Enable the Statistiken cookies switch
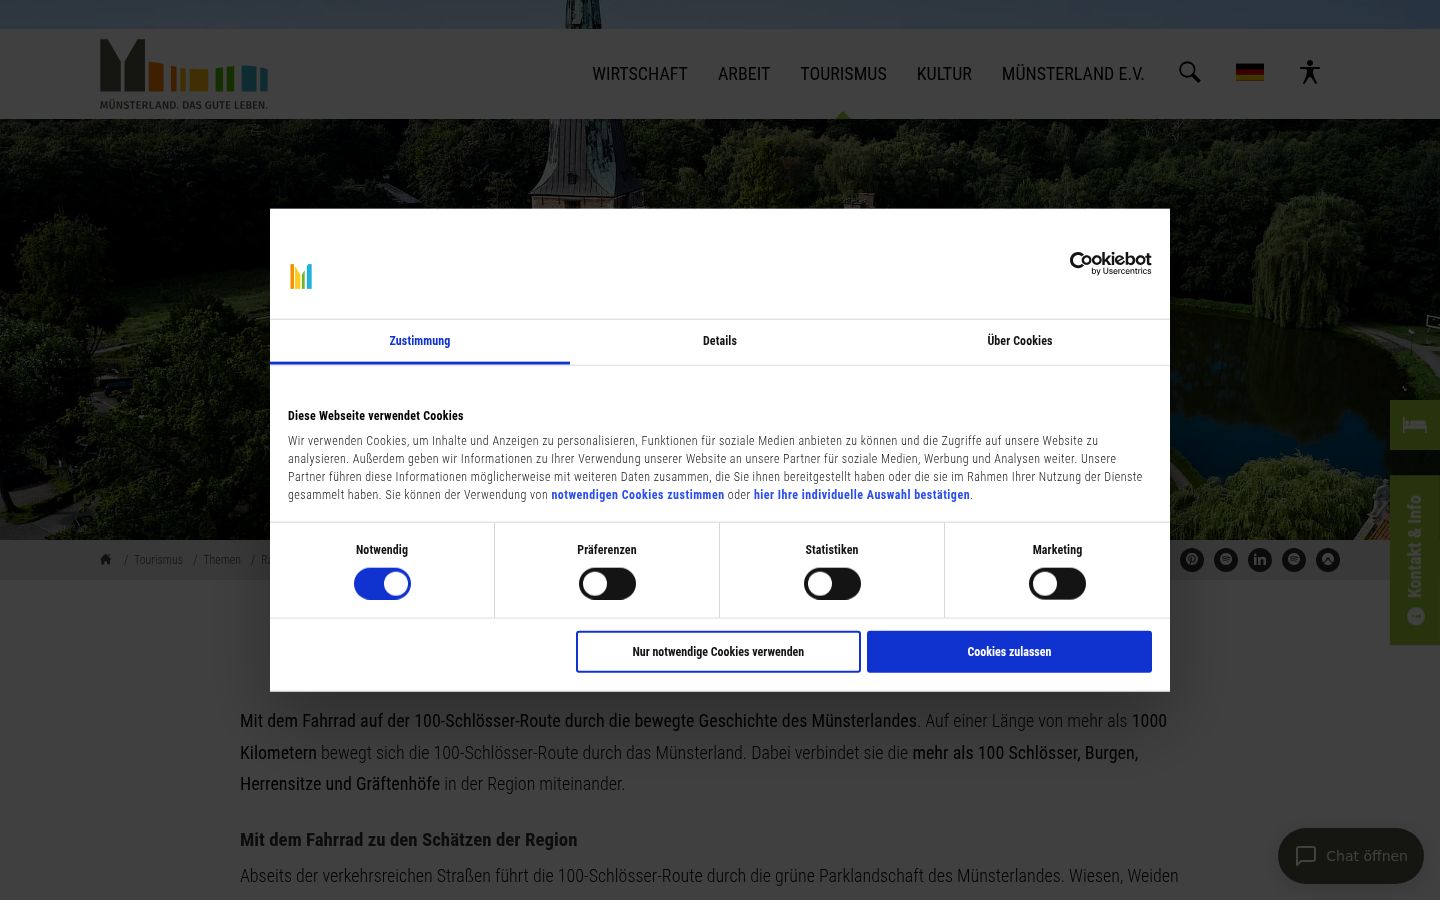Screen dimensions: 1440x900 832,584
